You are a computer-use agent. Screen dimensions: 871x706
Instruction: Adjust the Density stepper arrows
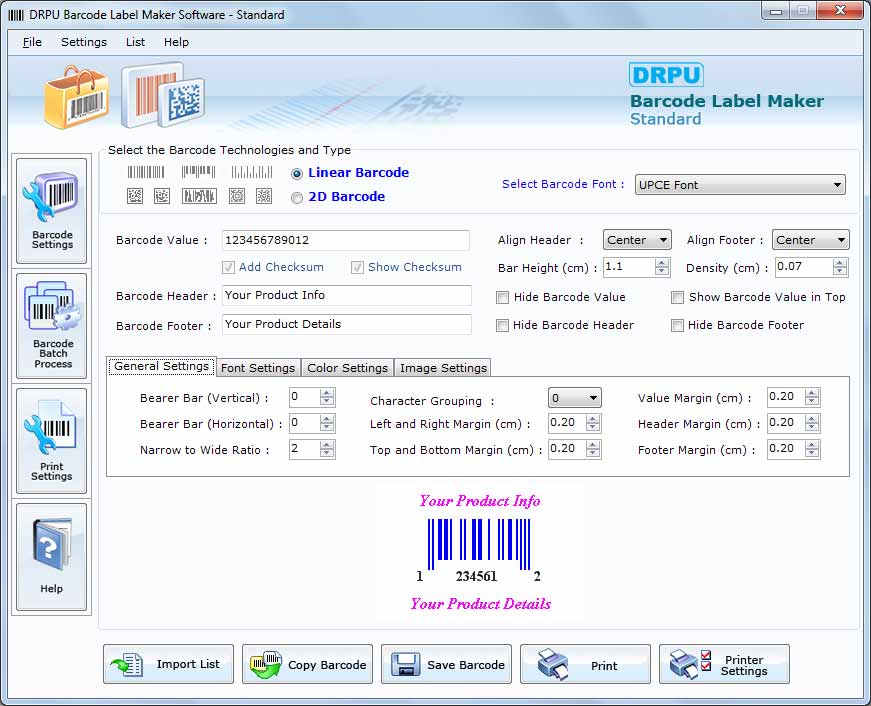click(x=840, y=267)
